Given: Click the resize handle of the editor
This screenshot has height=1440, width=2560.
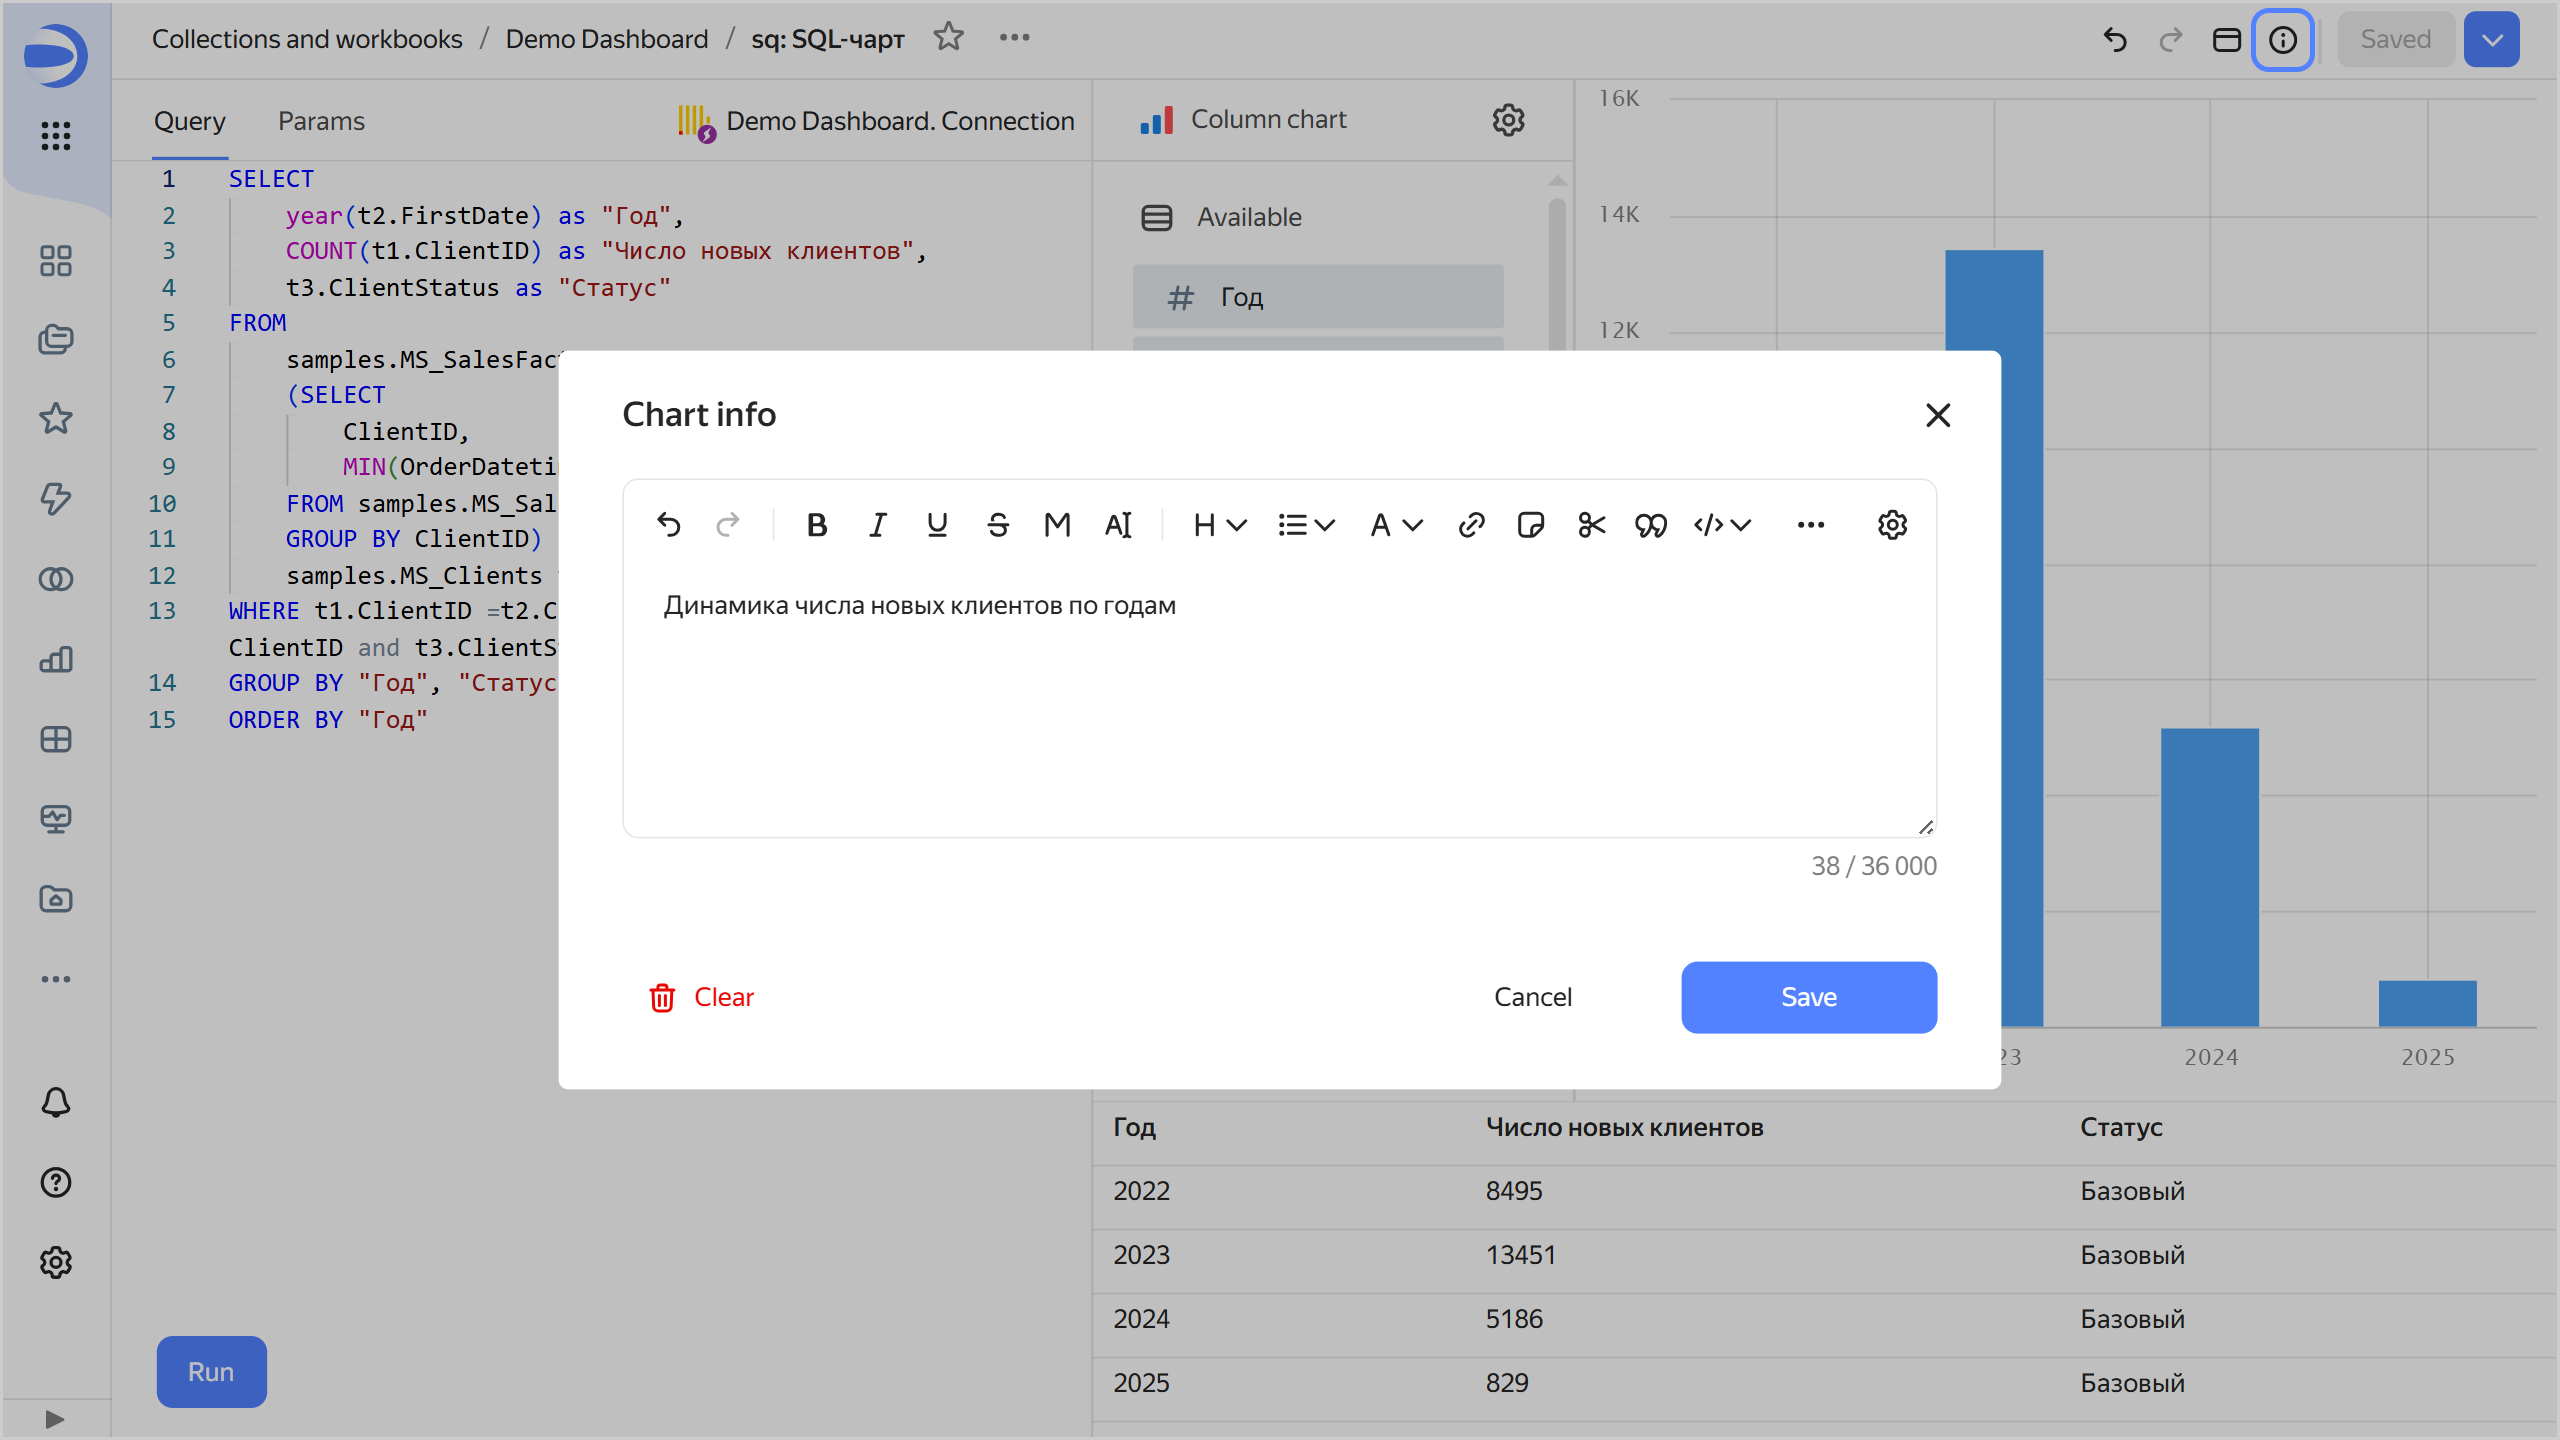Looking at the screenshot, I should click(x=1926, y=827).
